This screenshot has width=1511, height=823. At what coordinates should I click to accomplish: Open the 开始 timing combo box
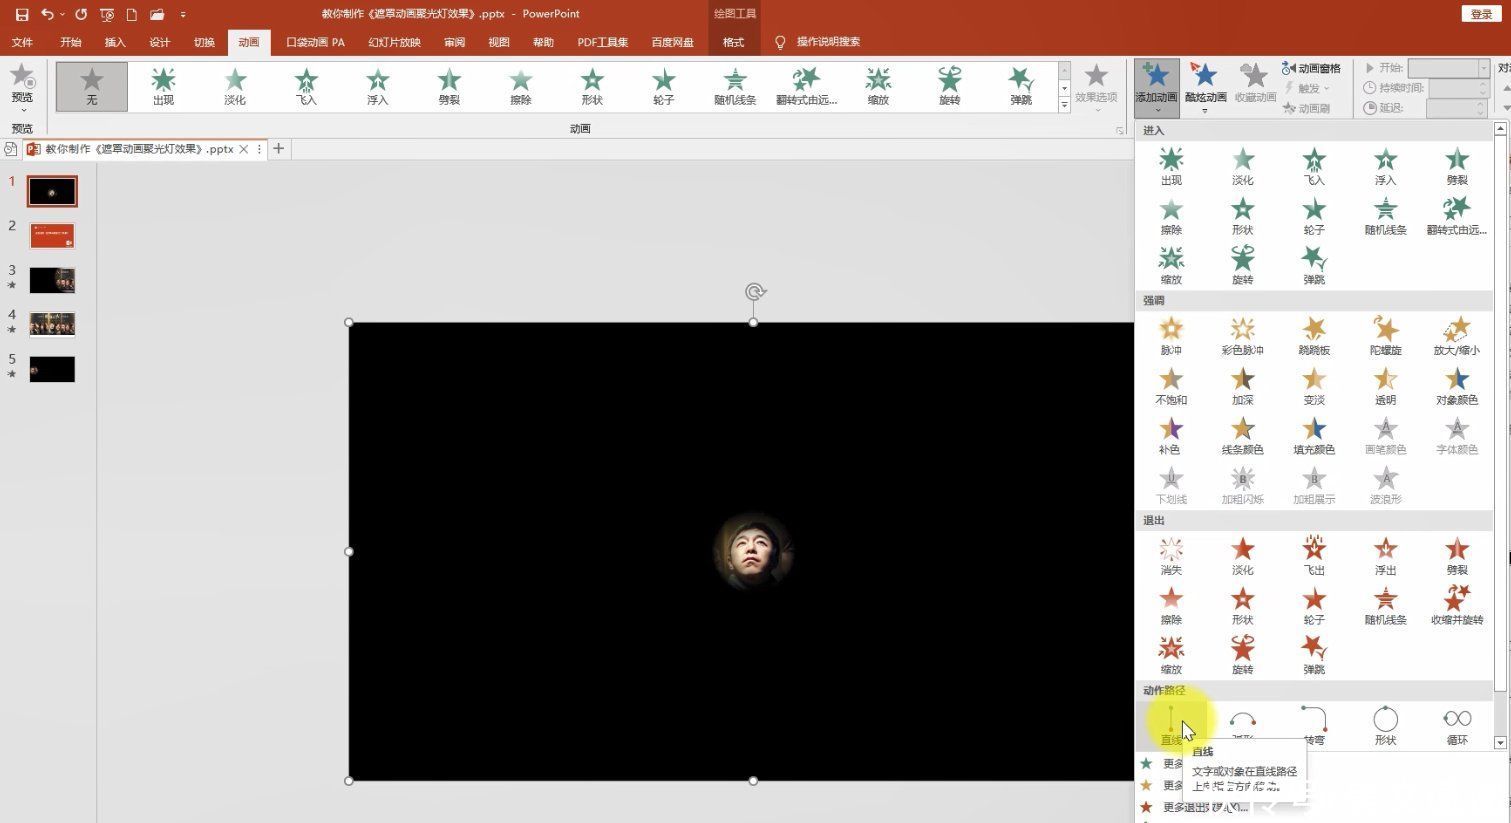[x=1448, y=68]
